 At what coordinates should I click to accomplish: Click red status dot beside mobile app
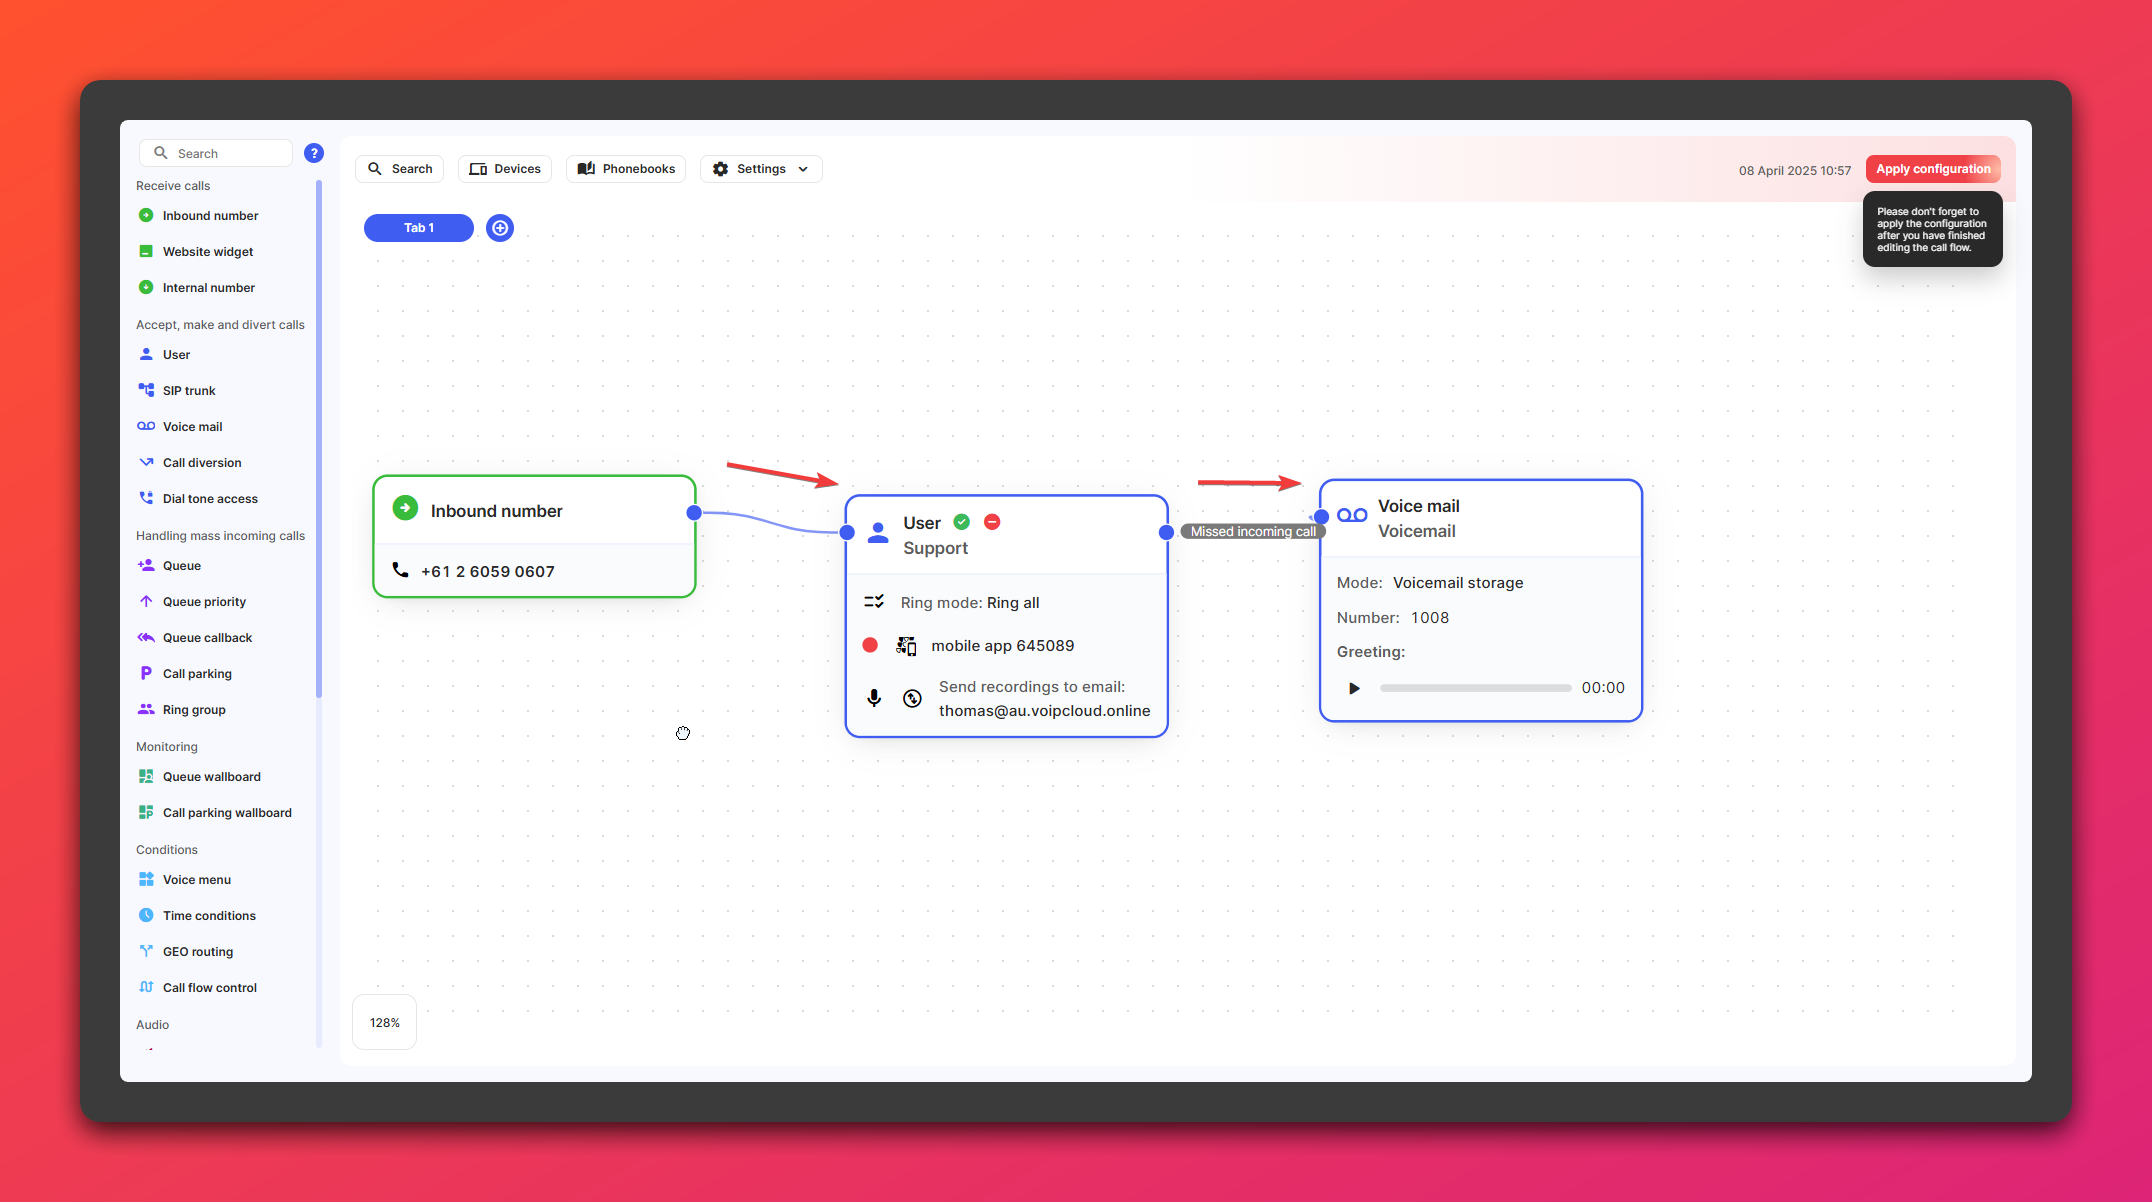[x=870, y=645]
